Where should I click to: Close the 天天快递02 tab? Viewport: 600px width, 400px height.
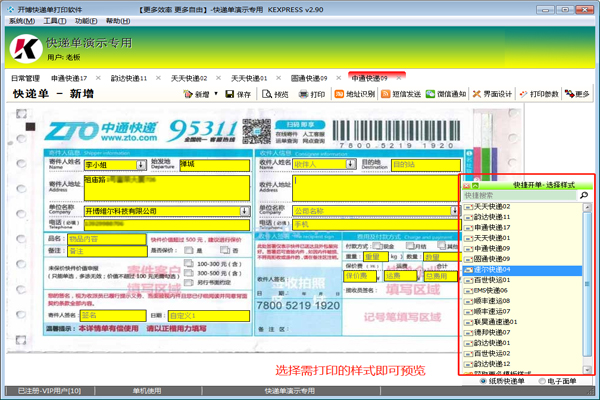pos(218,78)
